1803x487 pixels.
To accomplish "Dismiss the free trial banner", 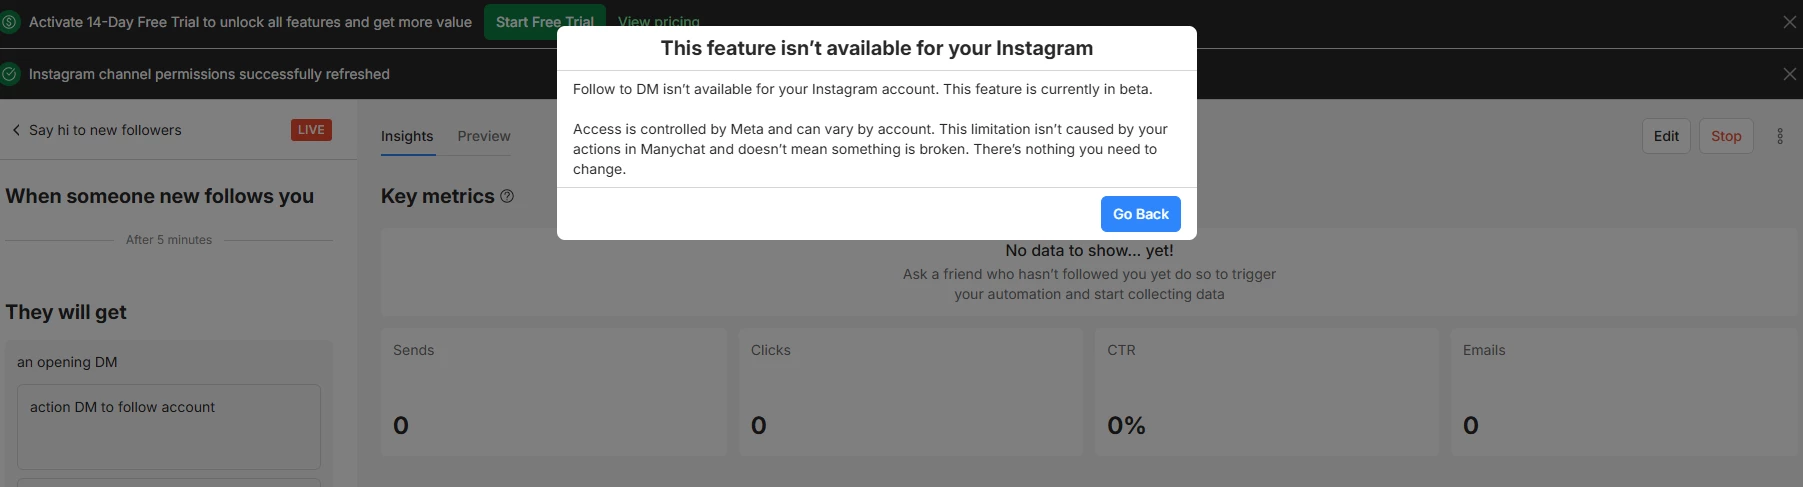I will tap(1789, 22).
